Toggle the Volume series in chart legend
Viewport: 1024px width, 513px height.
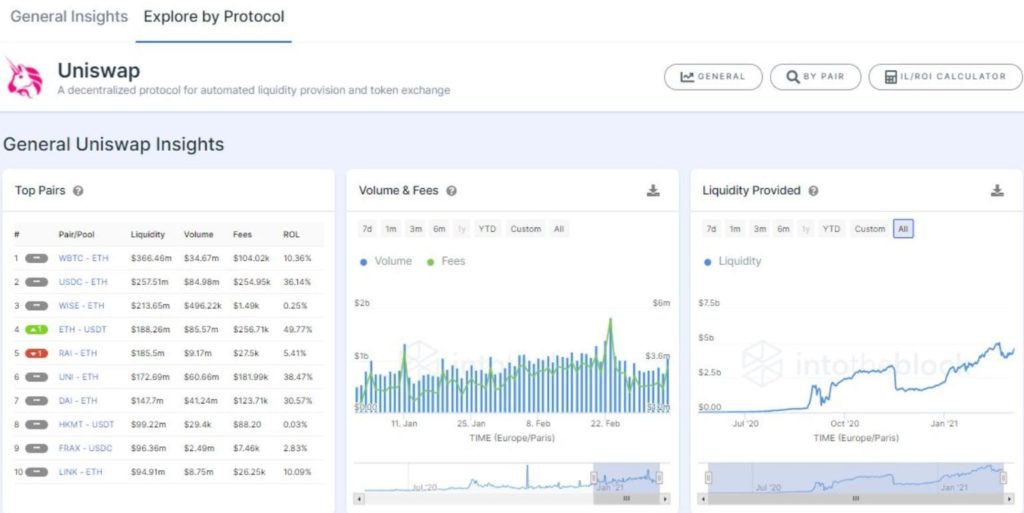coord(386,261)
